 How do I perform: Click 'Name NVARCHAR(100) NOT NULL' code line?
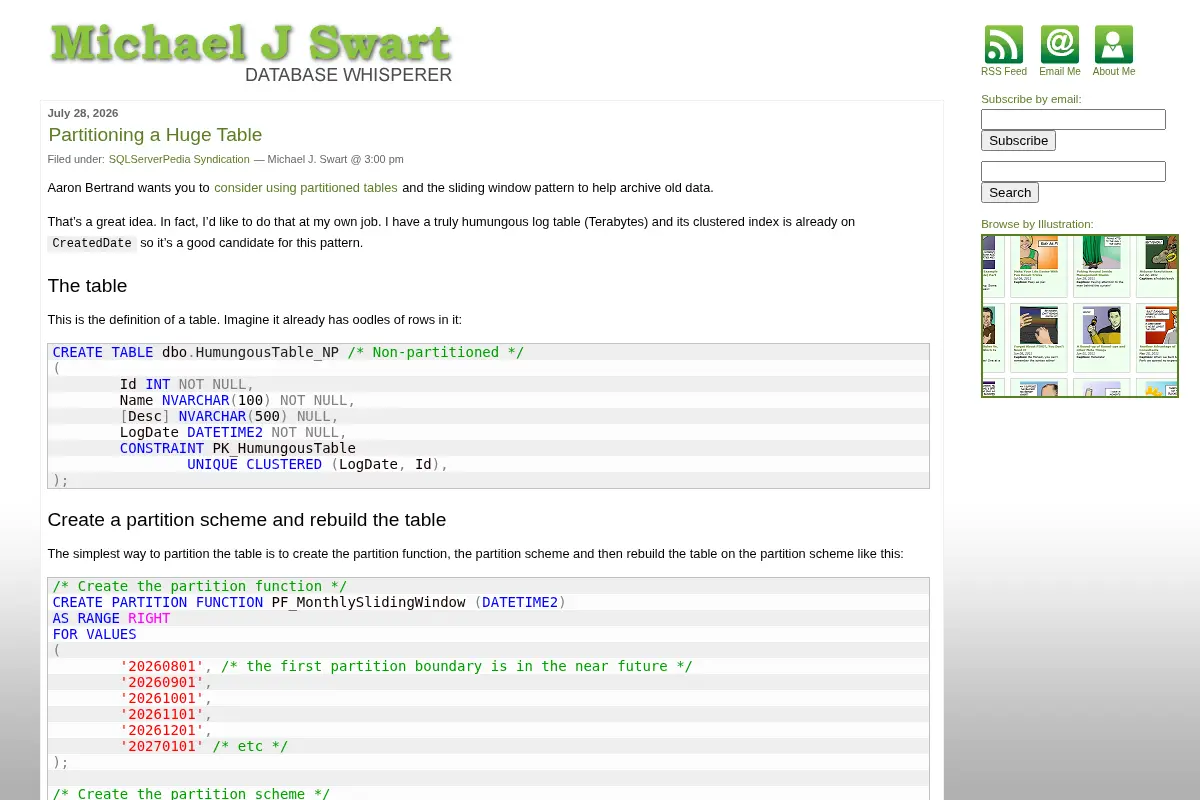[238, 400]
